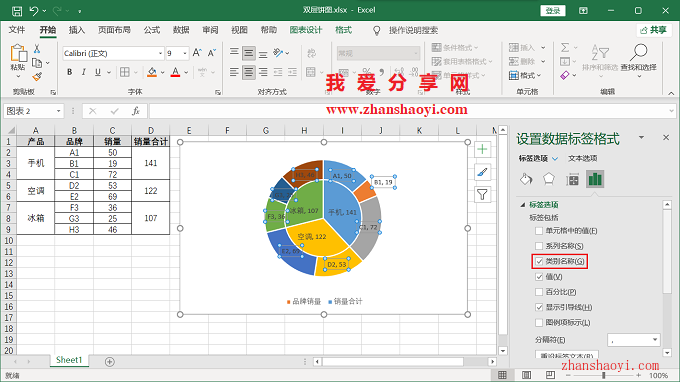Open Effects pentagon tab in pane

point(549,179)
